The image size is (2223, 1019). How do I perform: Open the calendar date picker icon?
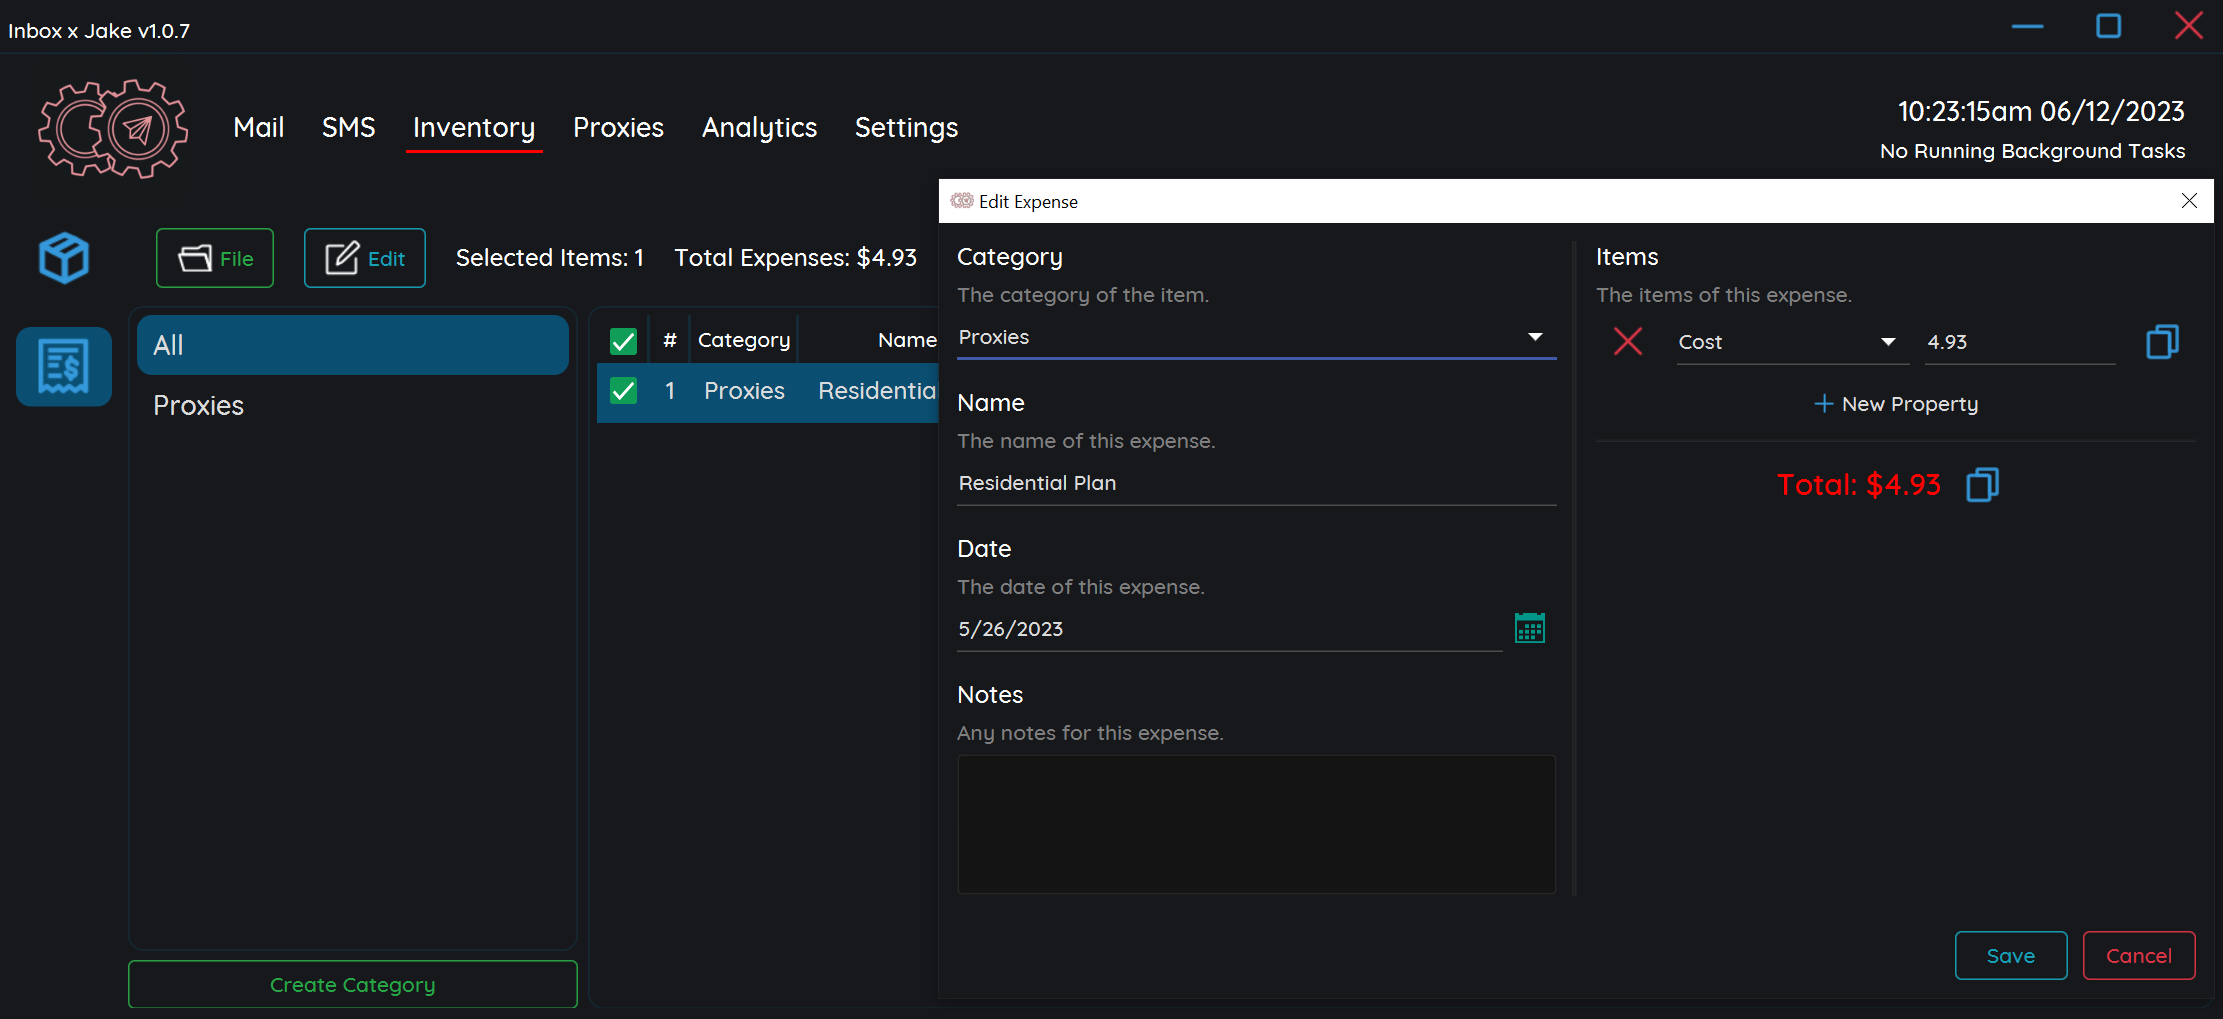1530,627
